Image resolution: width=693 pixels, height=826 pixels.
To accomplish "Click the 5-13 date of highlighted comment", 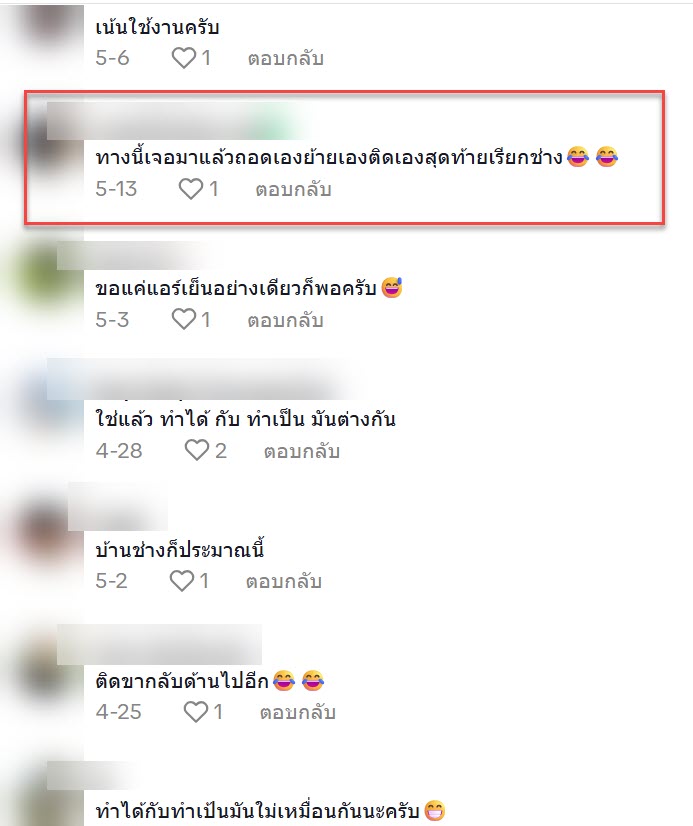I will coord(116,189).
